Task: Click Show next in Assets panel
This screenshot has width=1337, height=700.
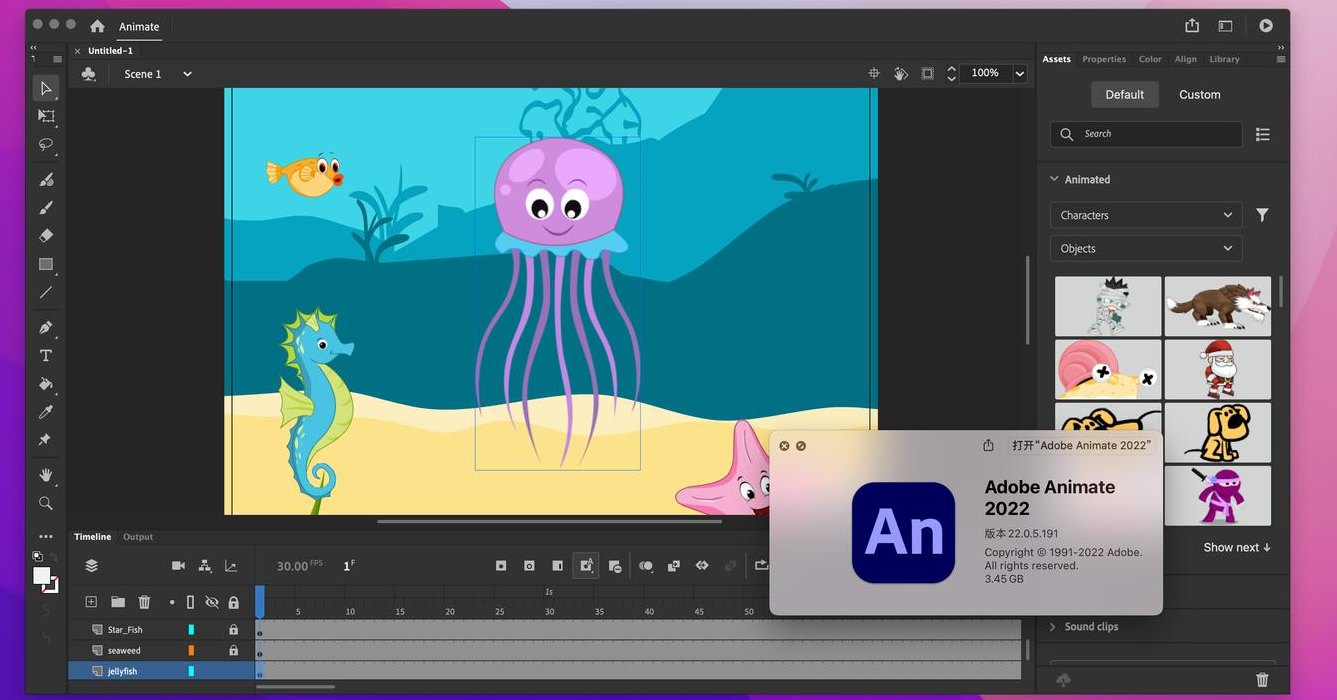Action: (1237, 547)
